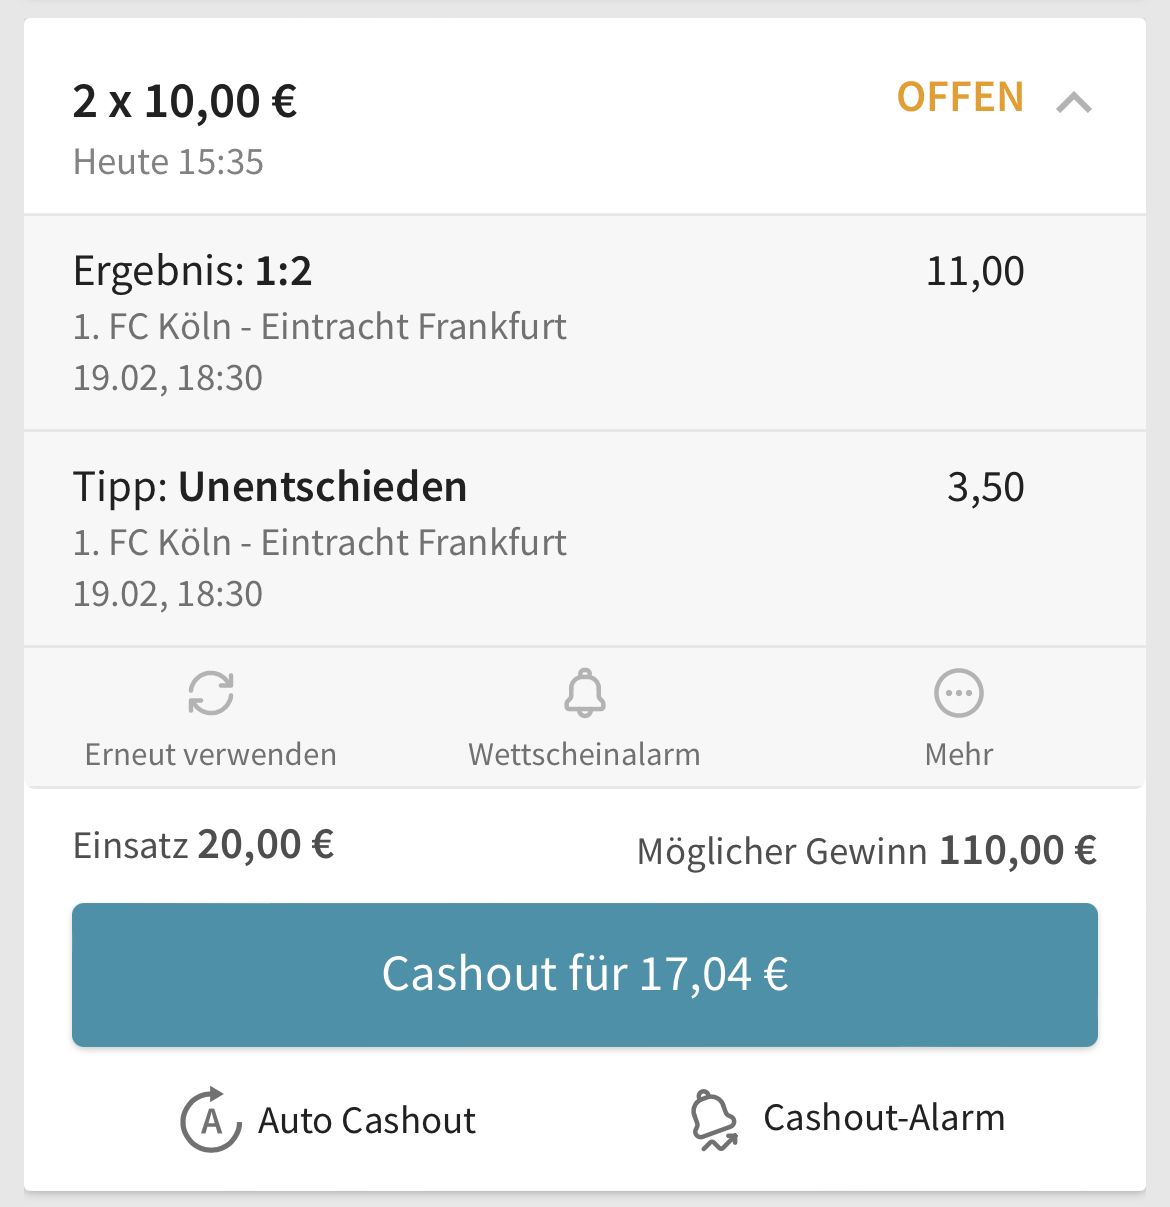The image size is (1170, 1207).
Task: Click the Erneut verwenden text
Action: click(211, 754)
